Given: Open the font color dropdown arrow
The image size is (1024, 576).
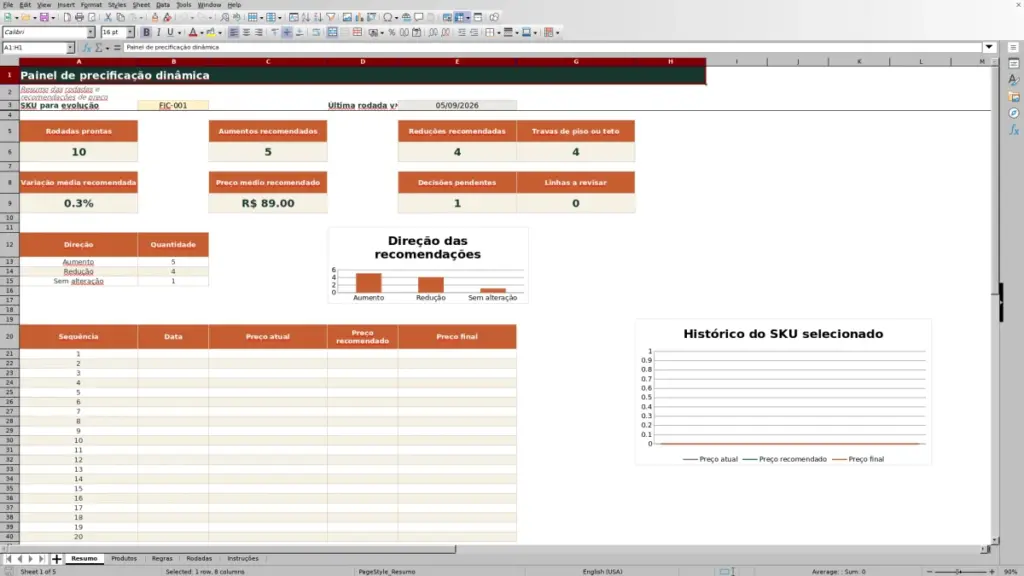Looking at the screenshot, I should 202,32.
